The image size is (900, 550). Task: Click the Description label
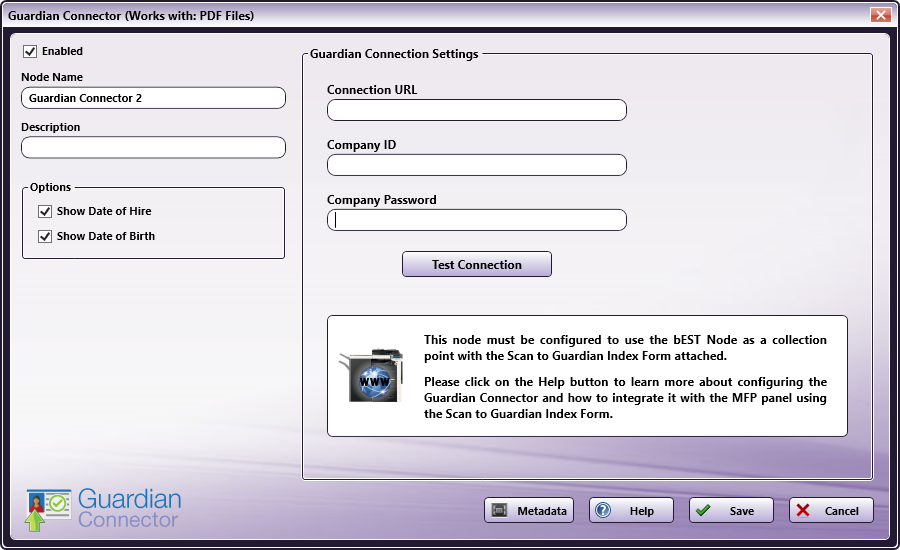click(51, 127)
